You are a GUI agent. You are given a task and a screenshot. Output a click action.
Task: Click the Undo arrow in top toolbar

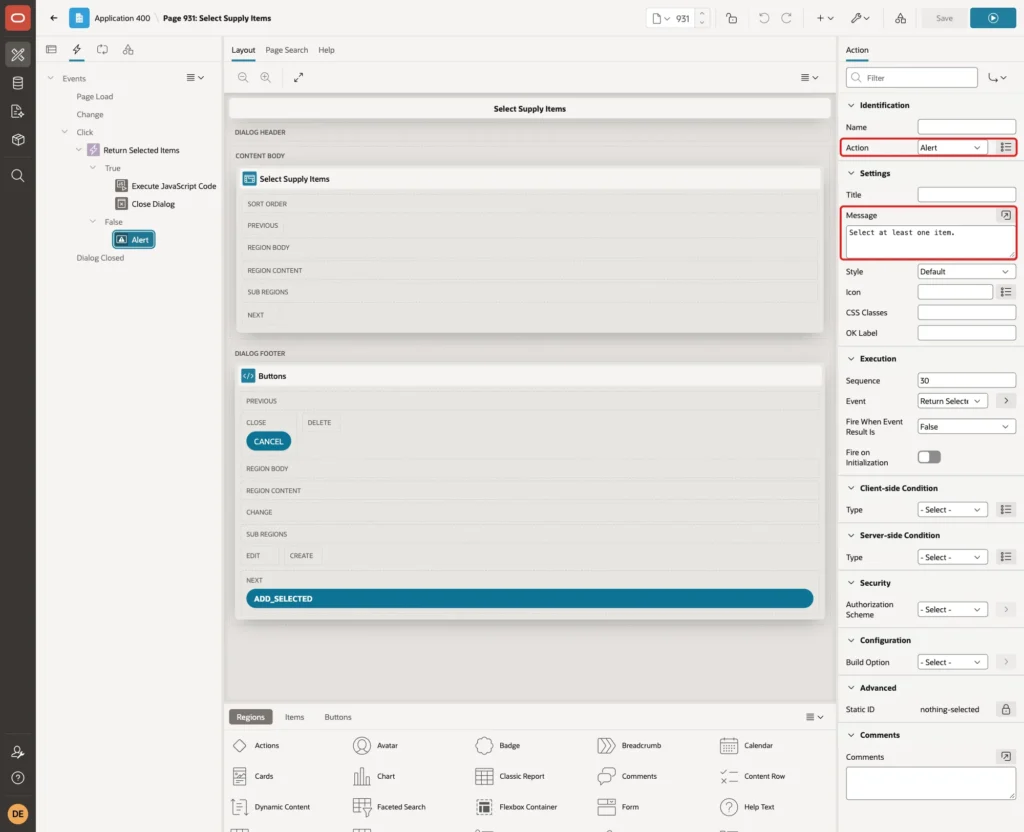click(x=763, y=18)
